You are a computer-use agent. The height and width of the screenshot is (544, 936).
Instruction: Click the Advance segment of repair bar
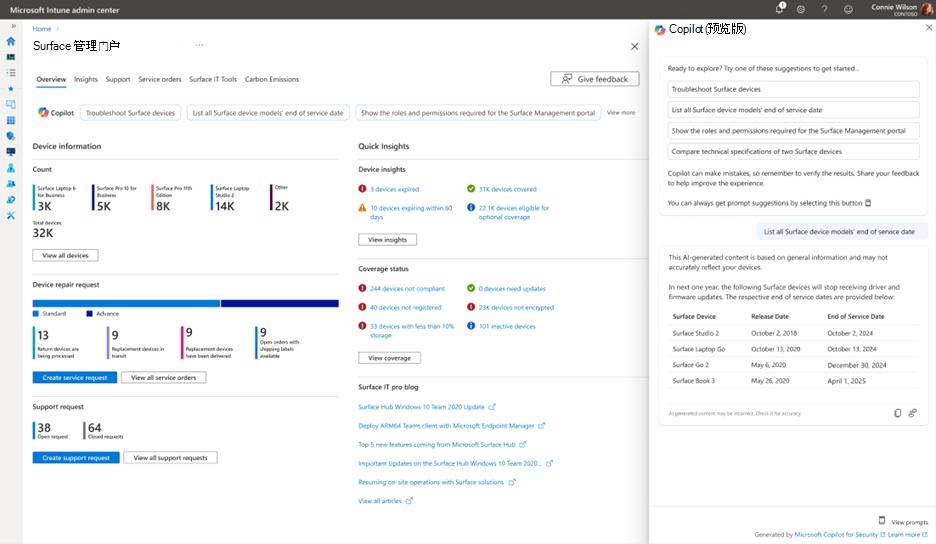pyautogui.click(x=279, y=303)
